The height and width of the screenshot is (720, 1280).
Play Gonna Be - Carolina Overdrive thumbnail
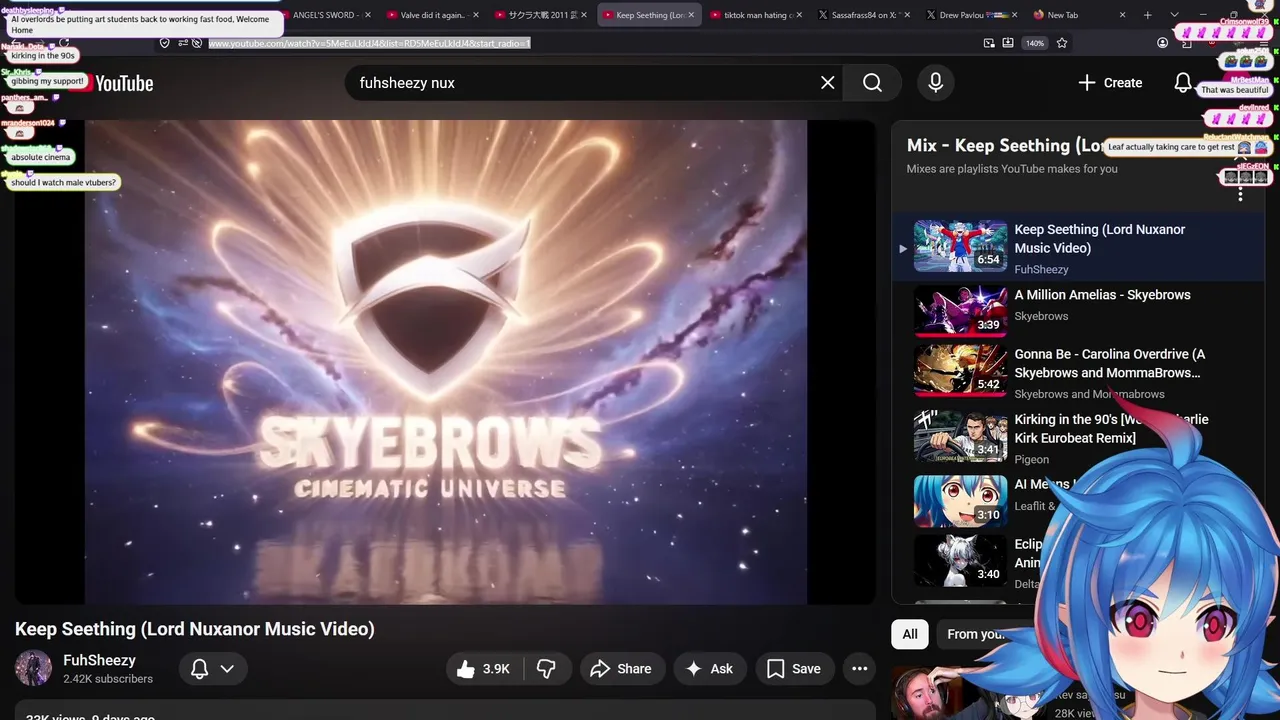pyautogui.click(x=960, y=371)
